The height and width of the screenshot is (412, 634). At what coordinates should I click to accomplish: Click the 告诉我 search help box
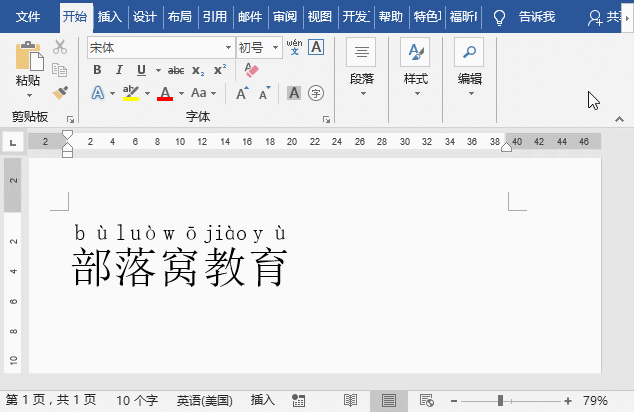point(537,17)
